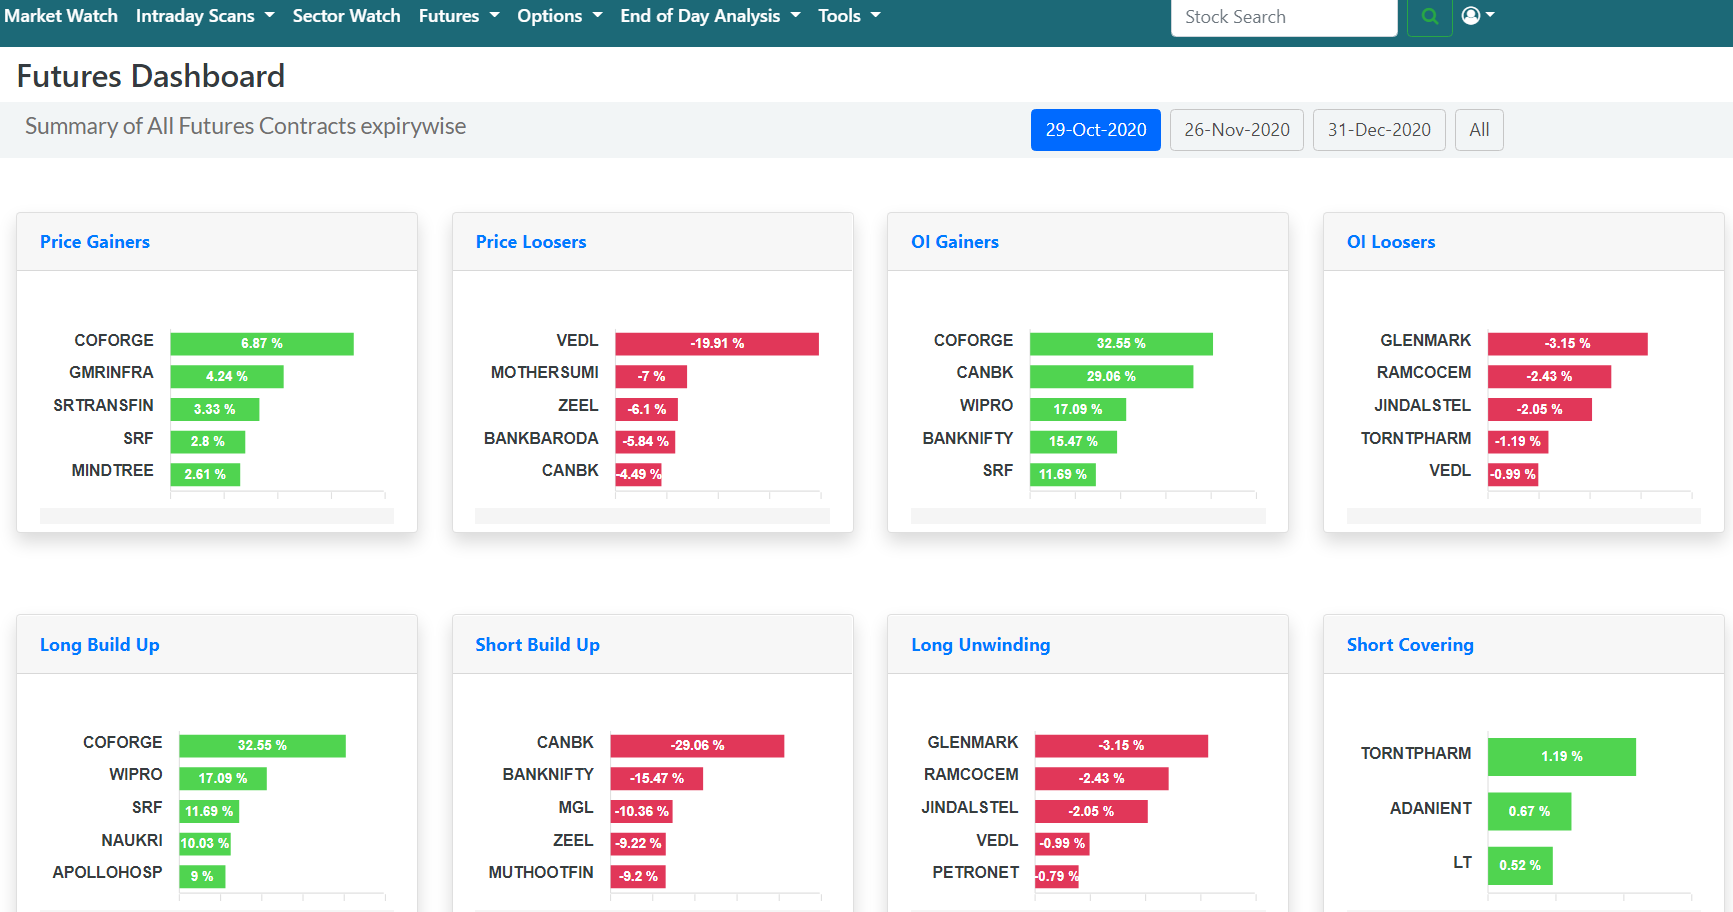Viewport: 1733px width, 912px height.
Task: Show All expiries
Action: [1479, 130]
